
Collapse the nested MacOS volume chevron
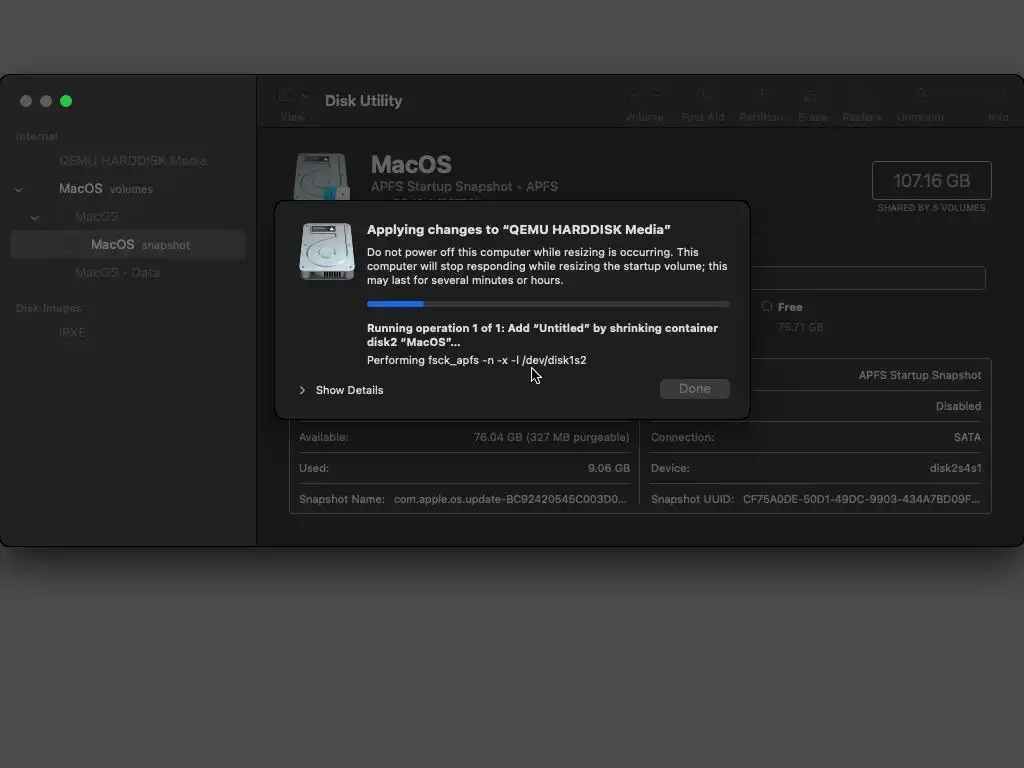point(35,217)
